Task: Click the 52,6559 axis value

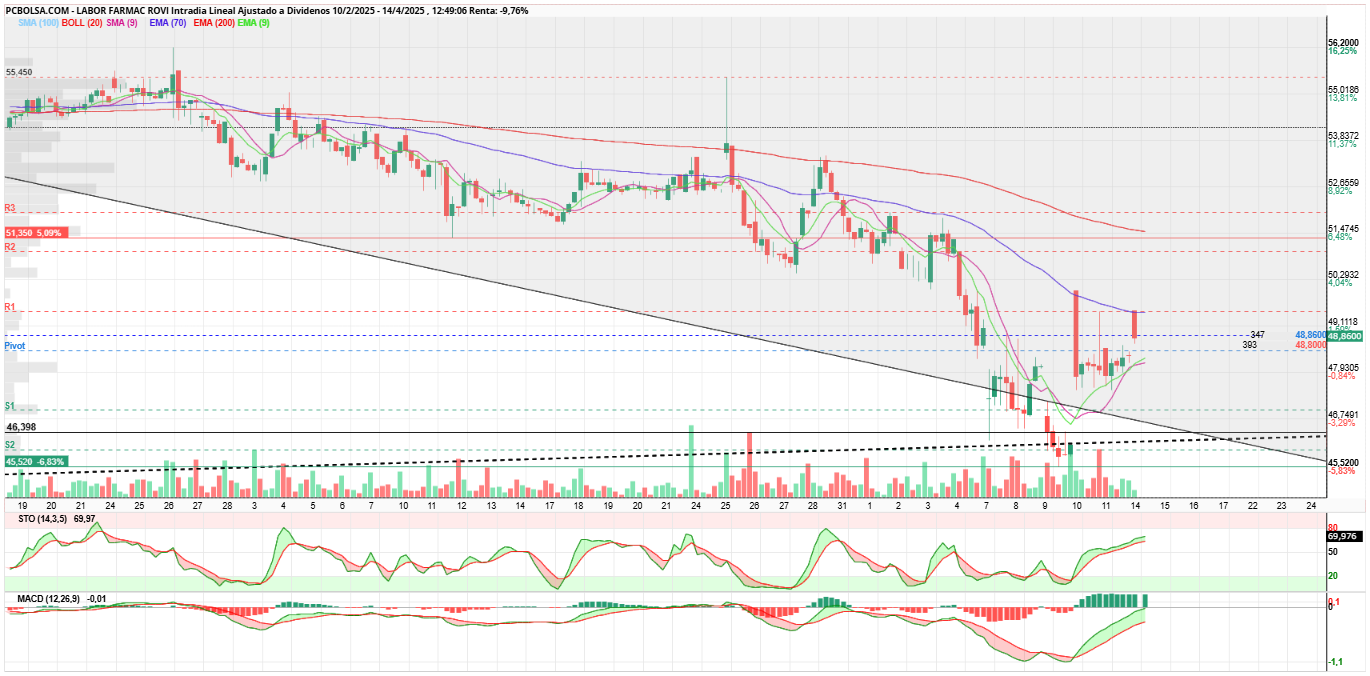Action: [1343, 182]
